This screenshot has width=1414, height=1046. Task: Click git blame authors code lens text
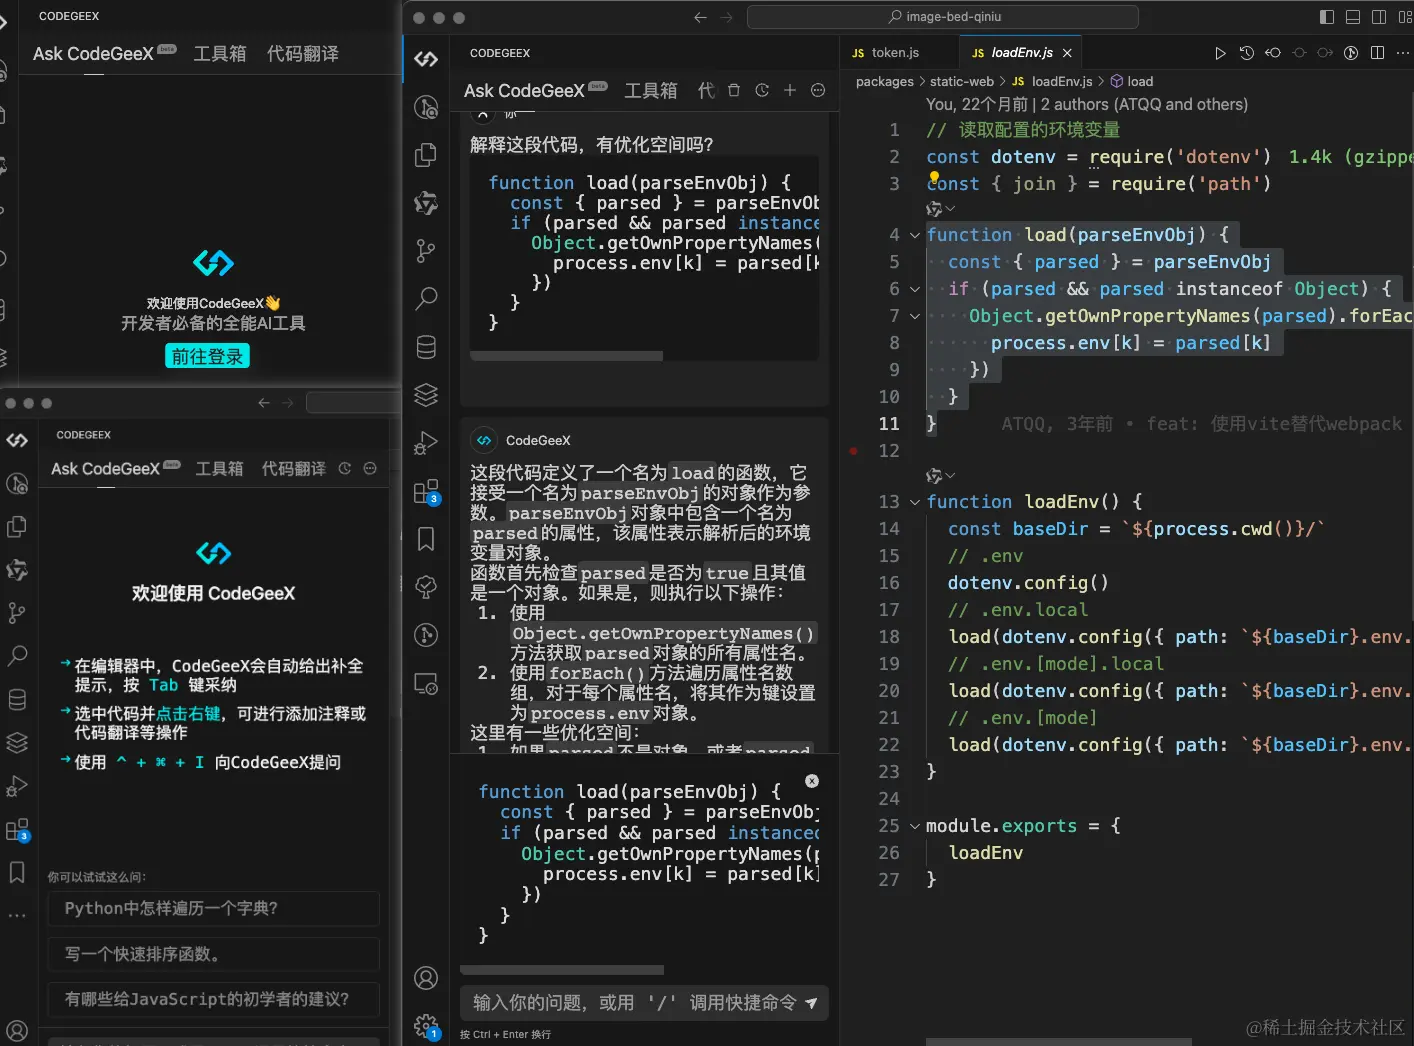click(1087, 104)
